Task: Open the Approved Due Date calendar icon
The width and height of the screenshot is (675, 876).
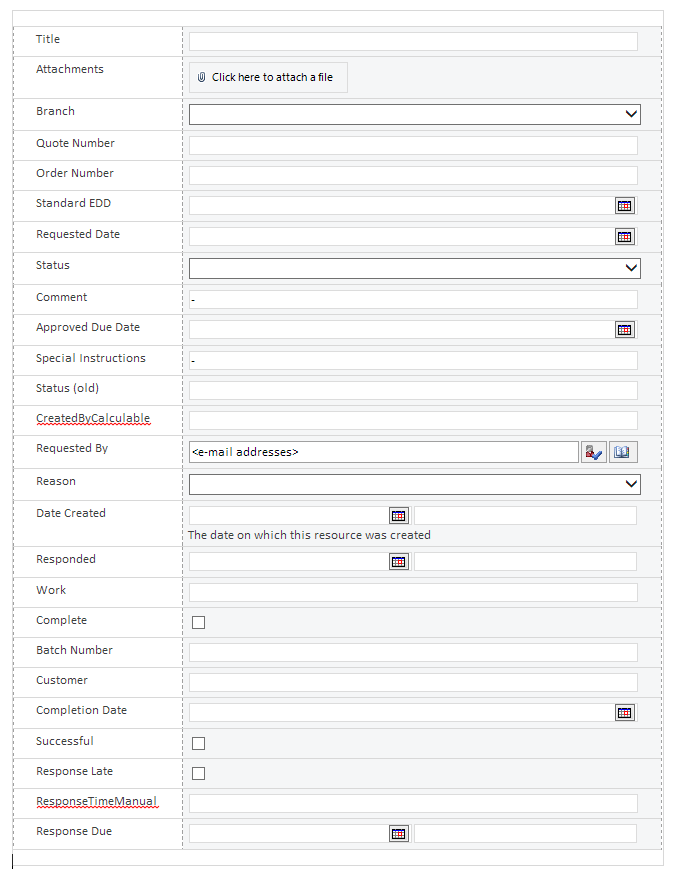Action: pos(625,330)
